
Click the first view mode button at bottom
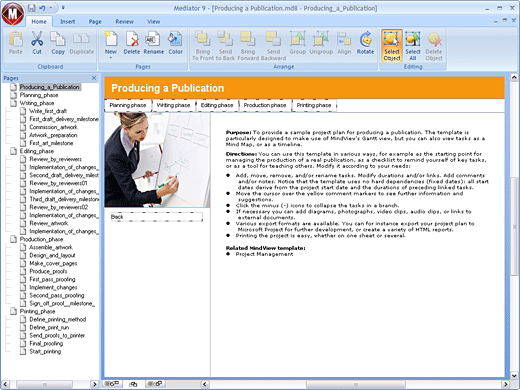pyautogui.click(x=112, y=384)
